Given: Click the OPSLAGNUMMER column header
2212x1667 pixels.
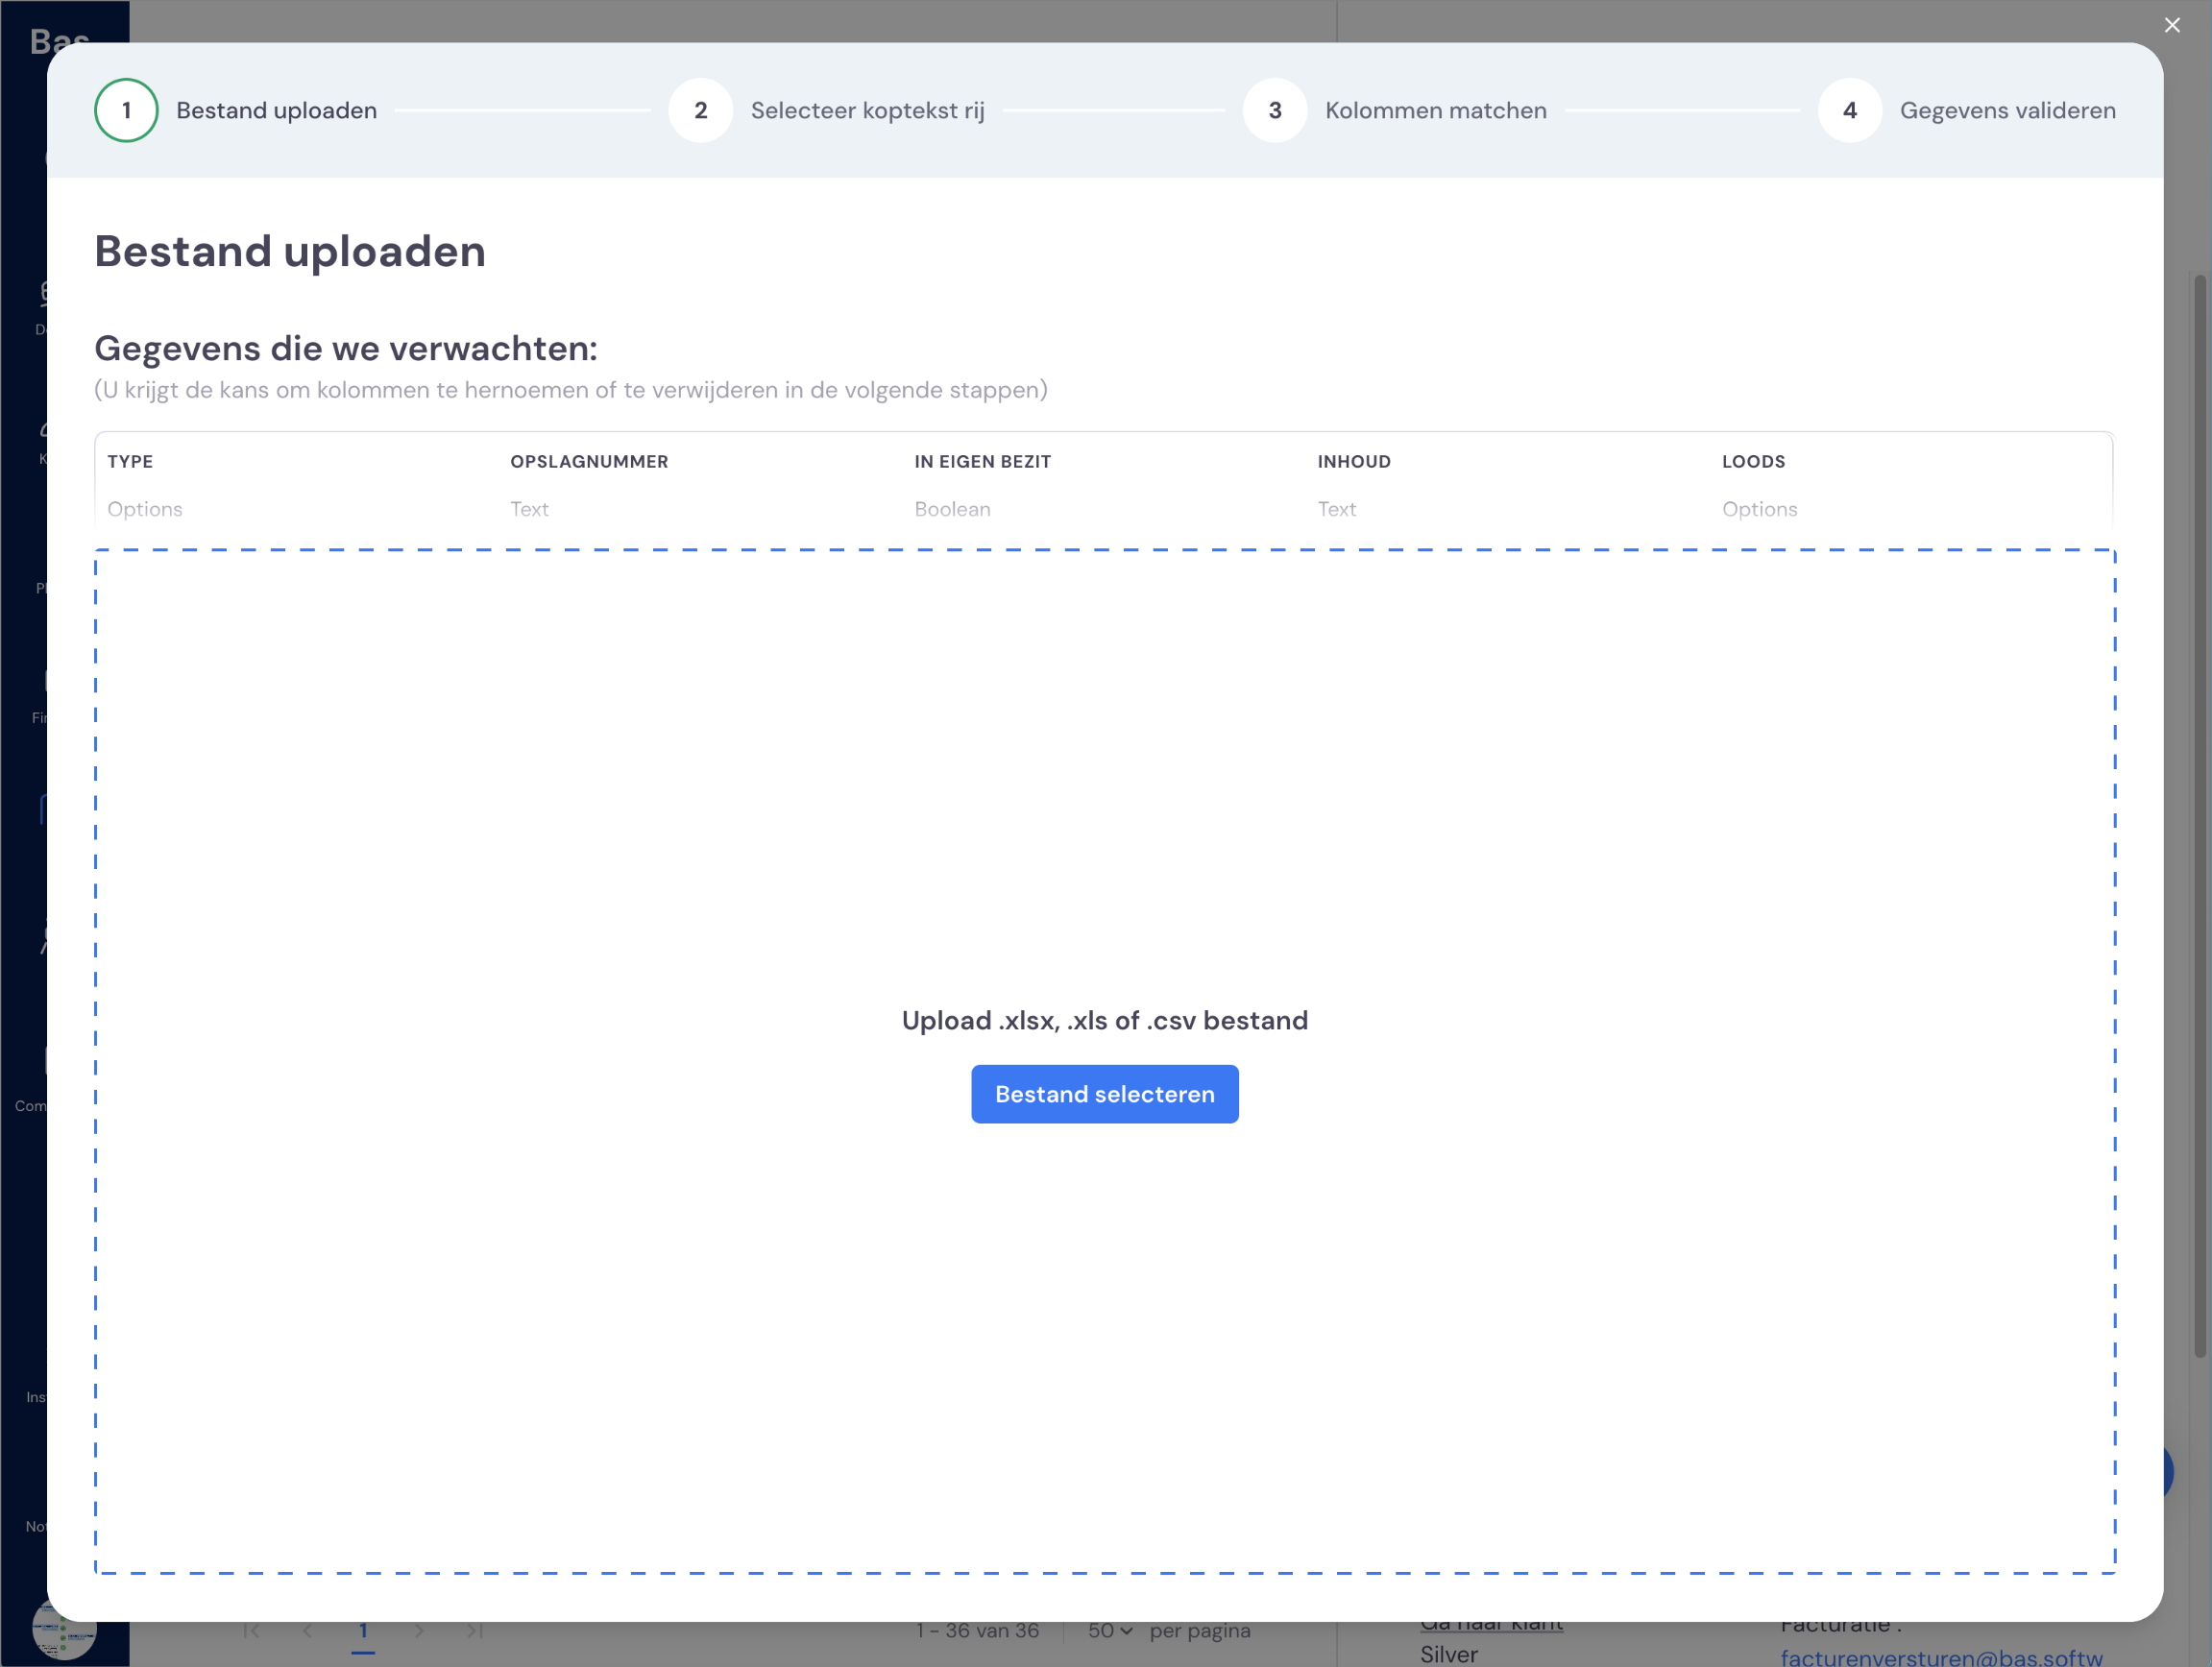Looking at the screenshot, I should click(589, 461).
